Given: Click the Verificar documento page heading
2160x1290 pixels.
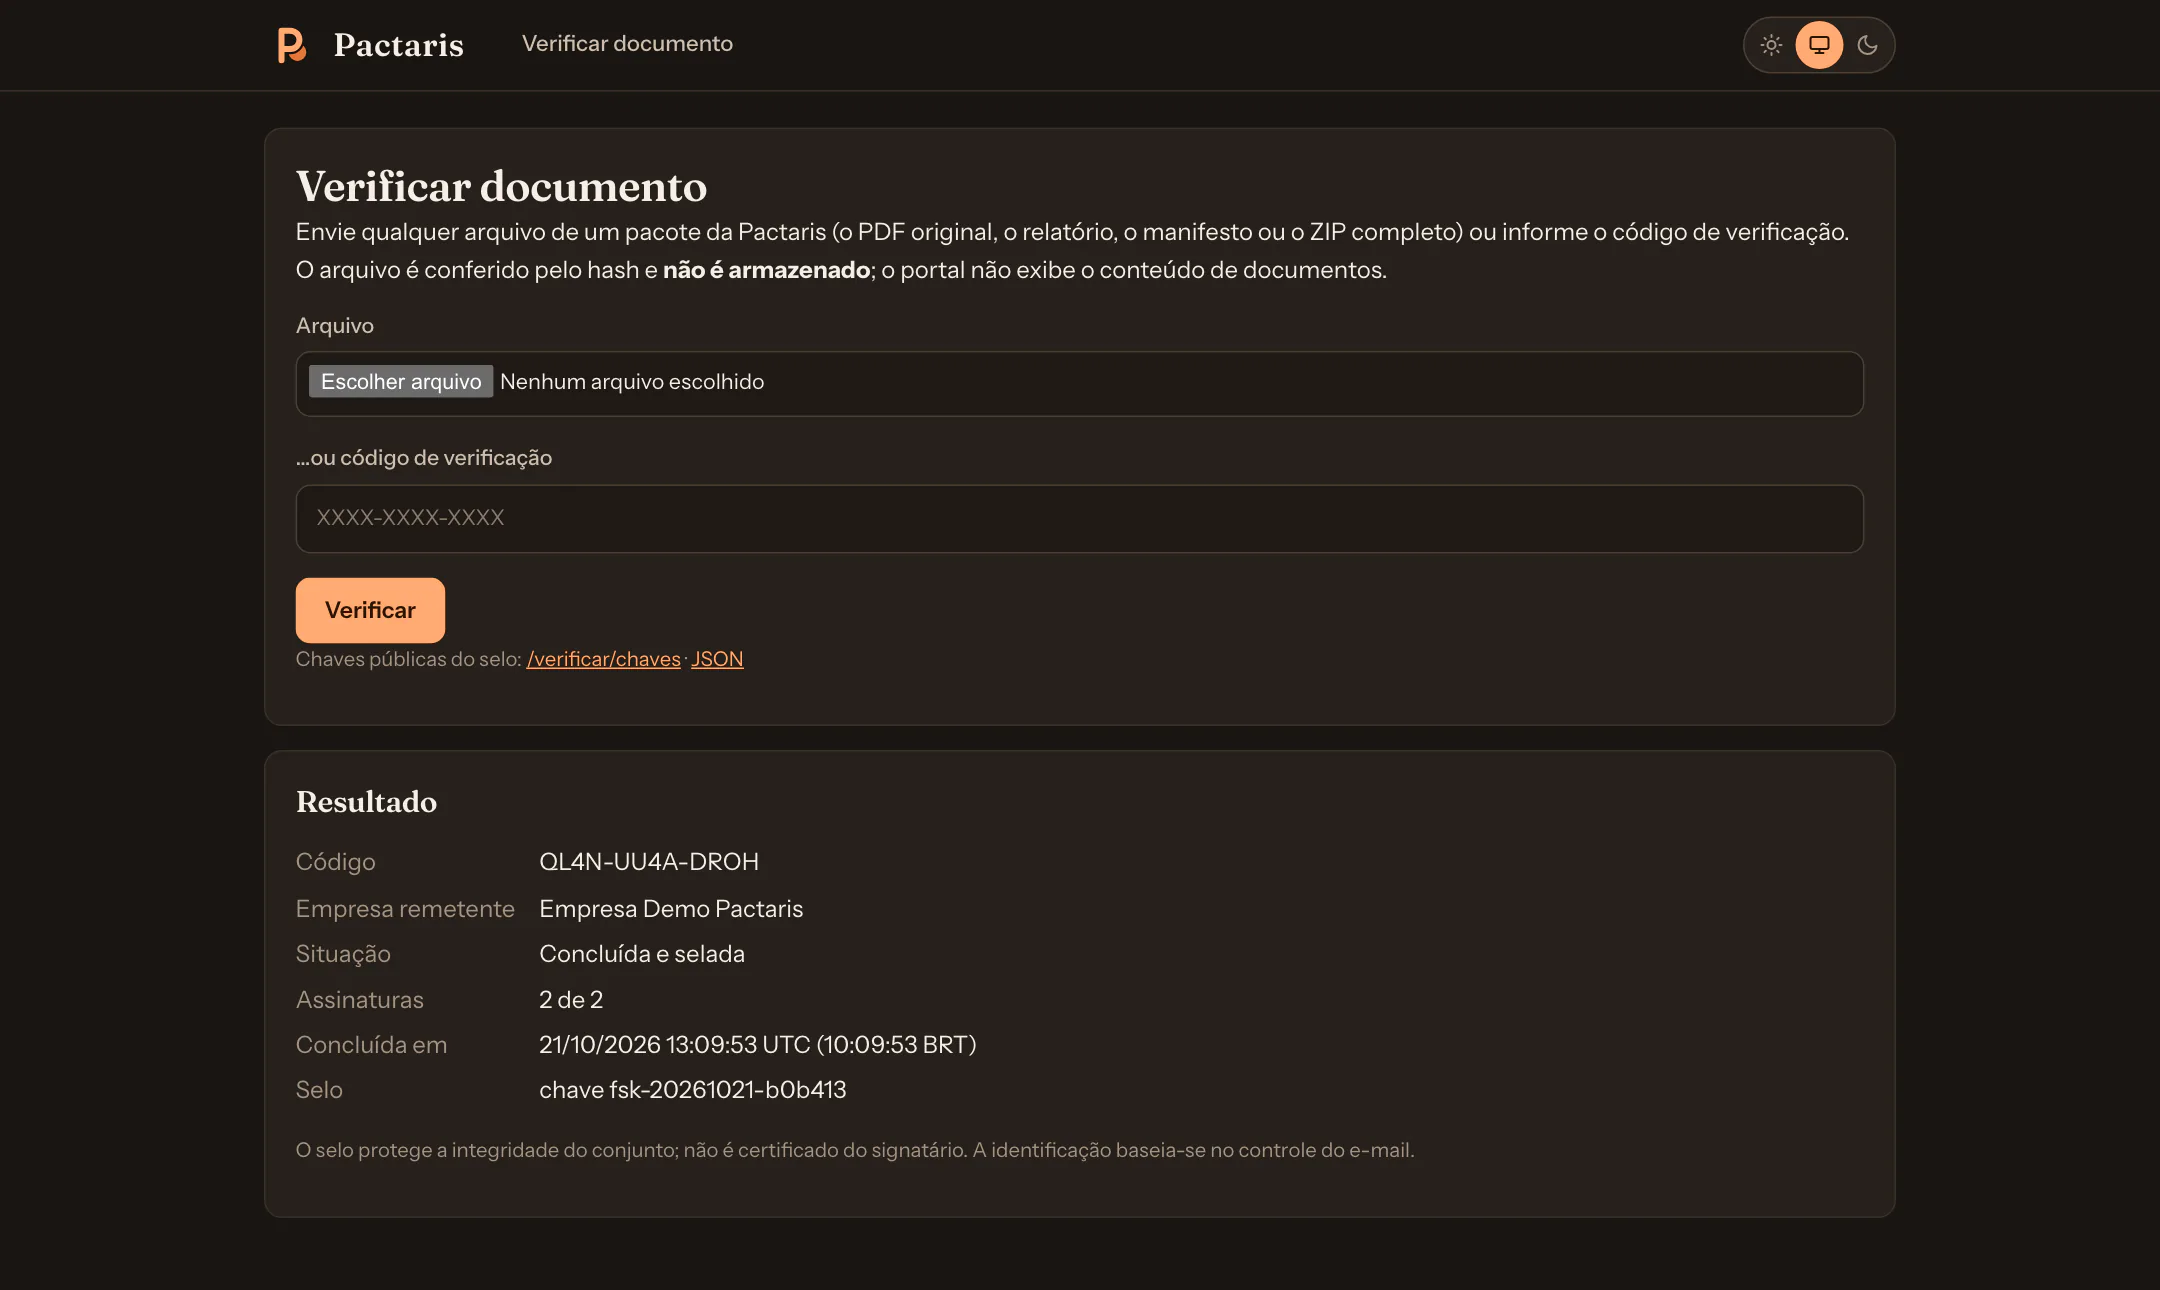Looking at the screenshot, I should click(x=501, y=187).
